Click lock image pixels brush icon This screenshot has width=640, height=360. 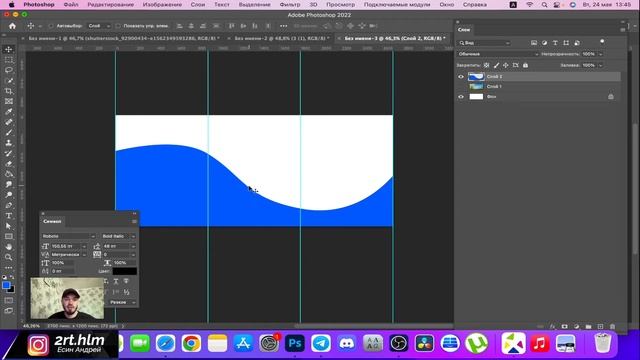tap(496, 65)
